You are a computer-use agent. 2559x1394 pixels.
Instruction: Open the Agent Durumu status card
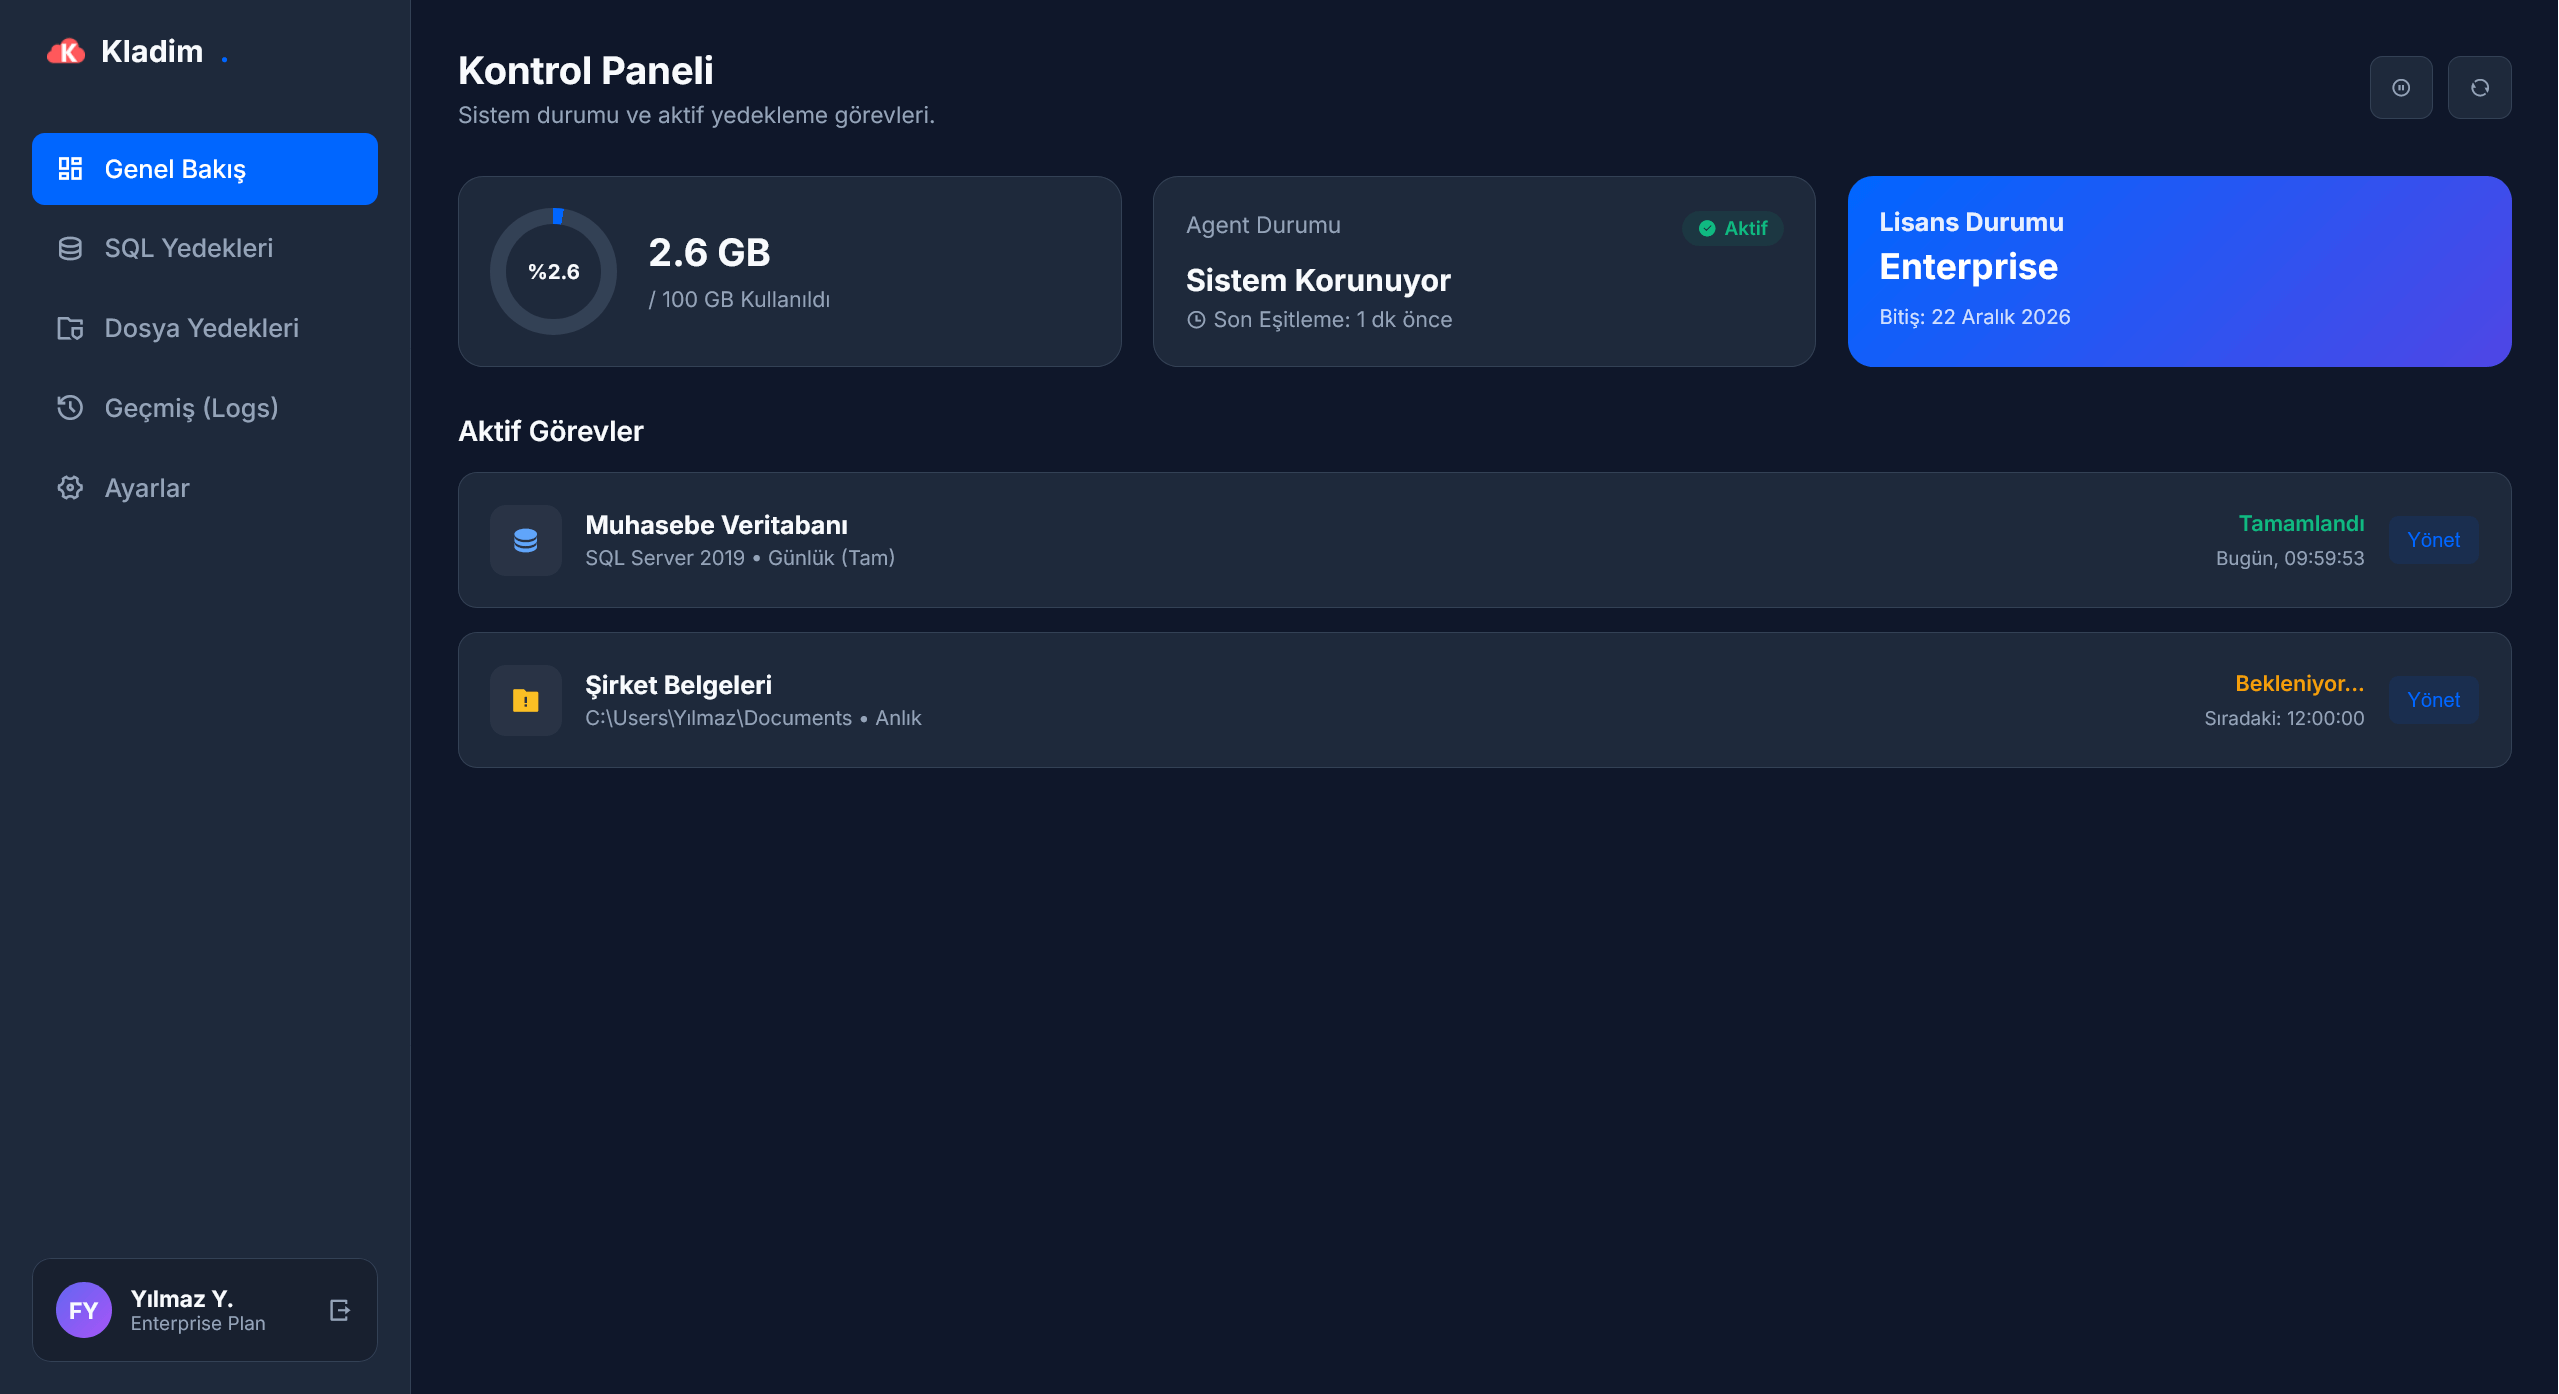[1484, 271]
